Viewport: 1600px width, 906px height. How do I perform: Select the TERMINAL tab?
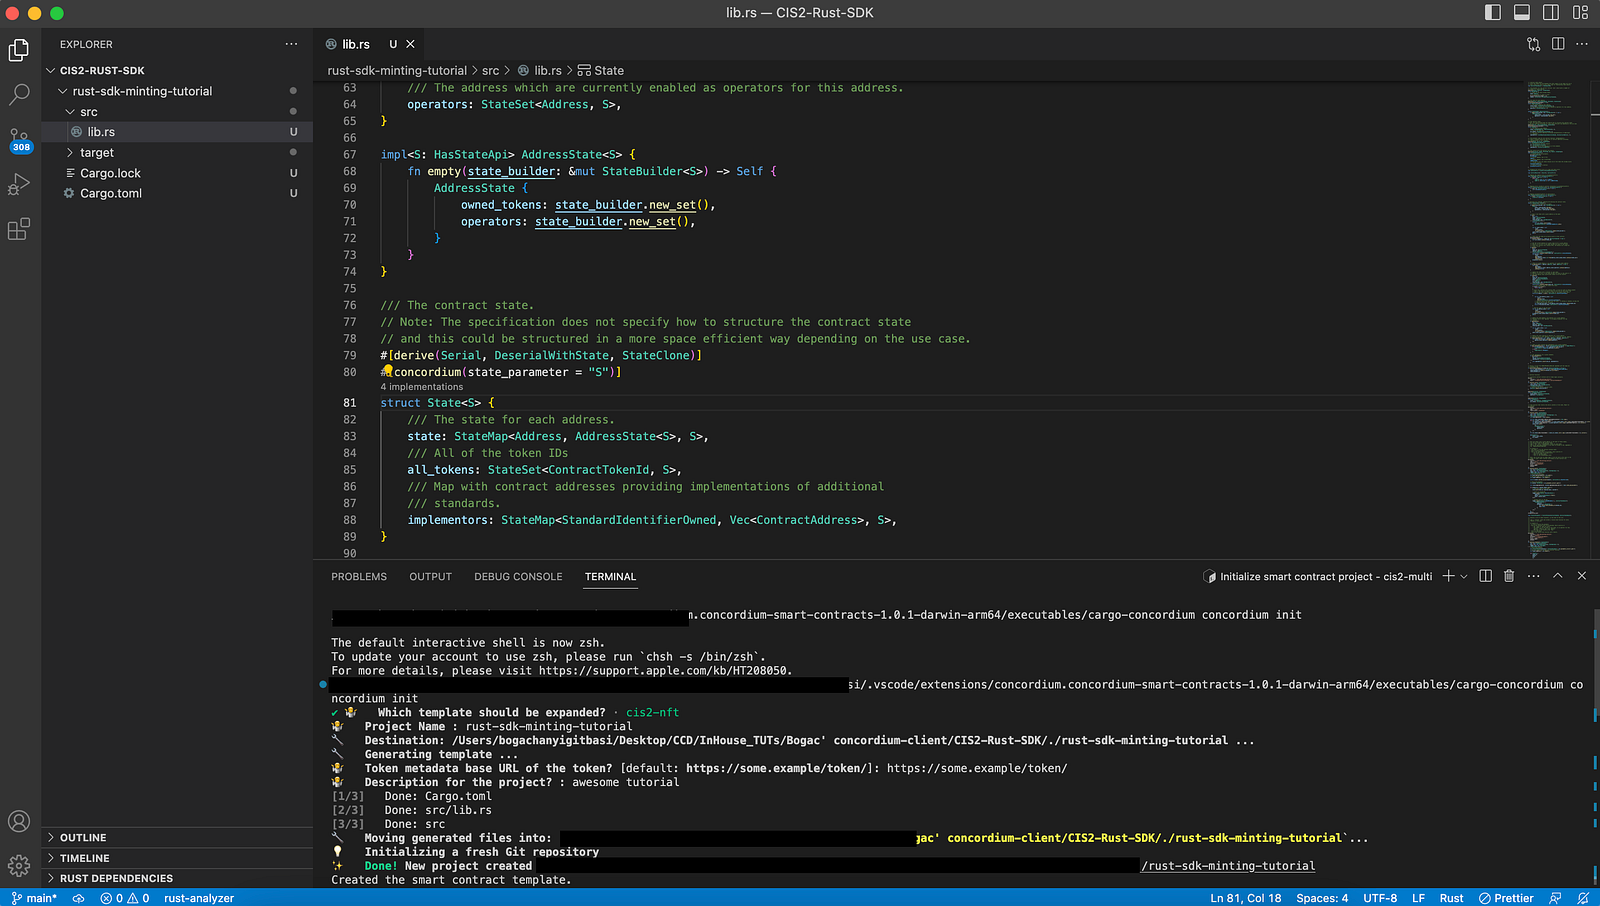pos(610,577)
